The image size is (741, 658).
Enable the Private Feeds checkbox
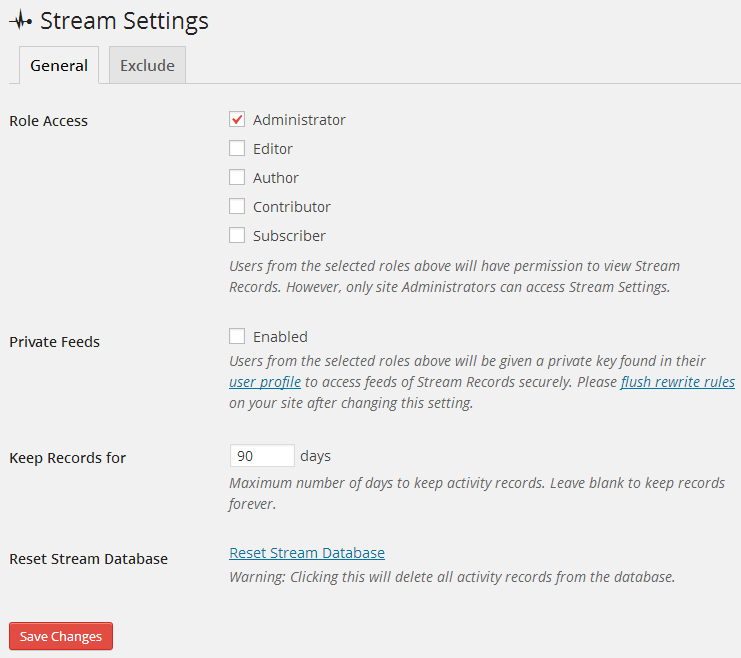pyautogui.click(x=237, y=336)
